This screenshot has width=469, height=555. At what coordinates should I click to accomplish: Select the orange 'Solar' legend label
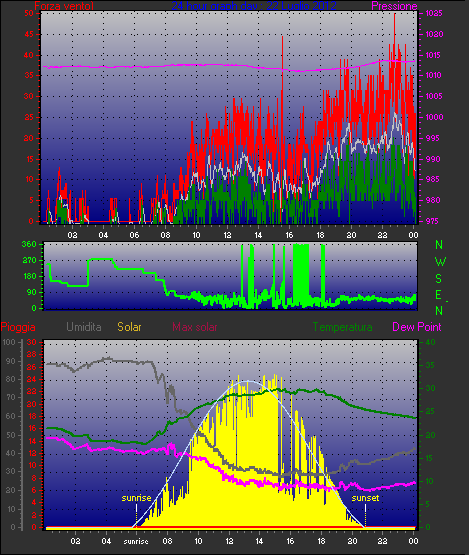(129, 327)
